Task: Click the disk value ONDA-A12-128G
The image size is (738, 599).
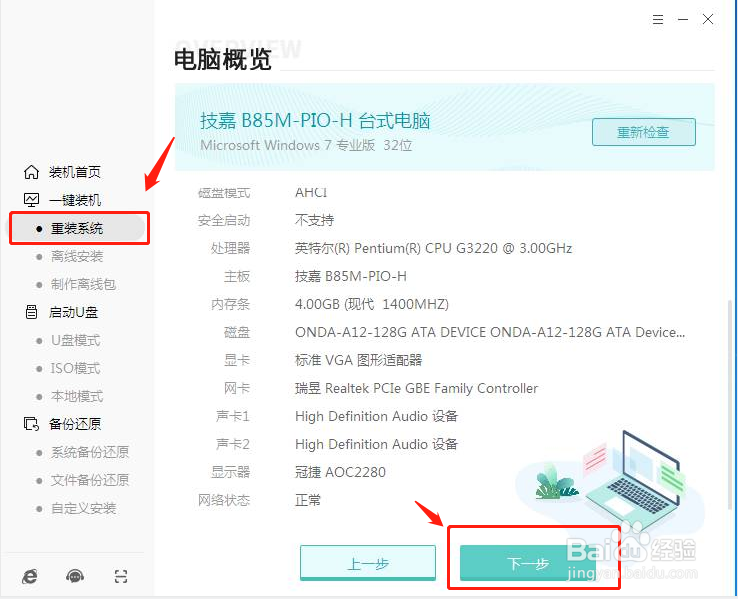Action: (x=490, y=332)
